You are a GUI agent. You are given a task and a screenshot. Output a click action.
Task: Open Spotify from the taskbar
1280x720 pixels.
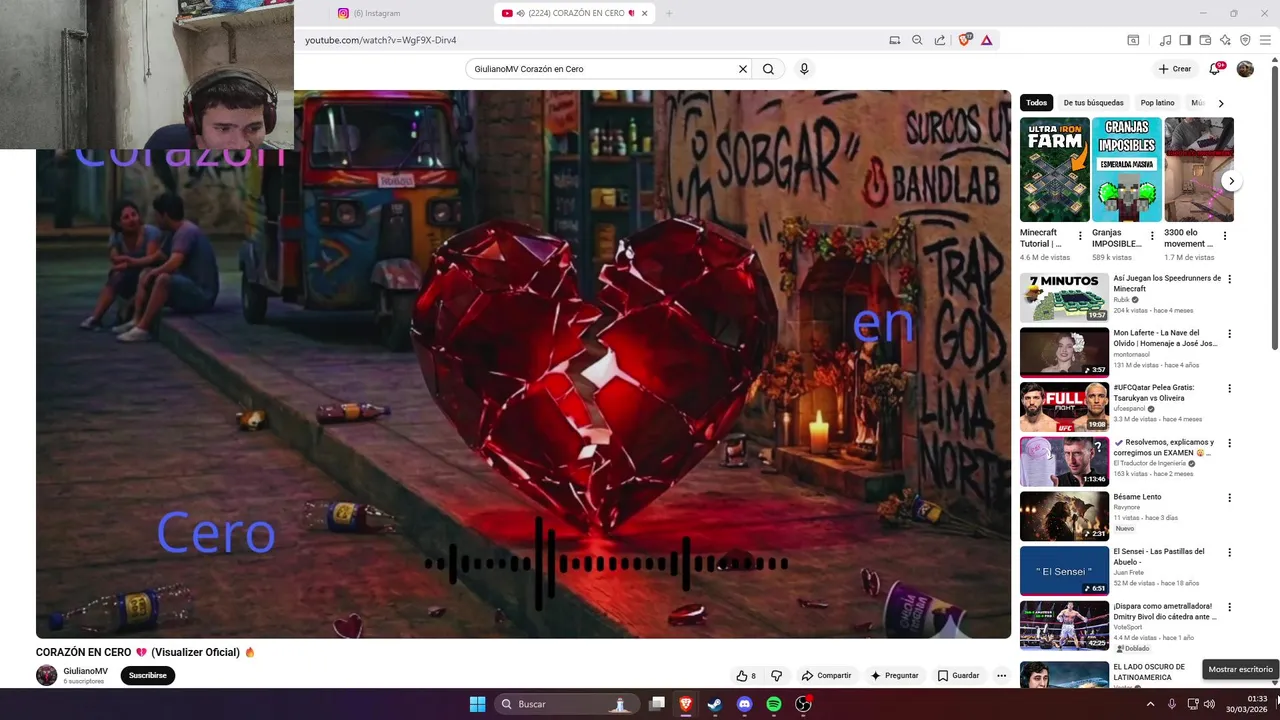(x=774, y=704)
